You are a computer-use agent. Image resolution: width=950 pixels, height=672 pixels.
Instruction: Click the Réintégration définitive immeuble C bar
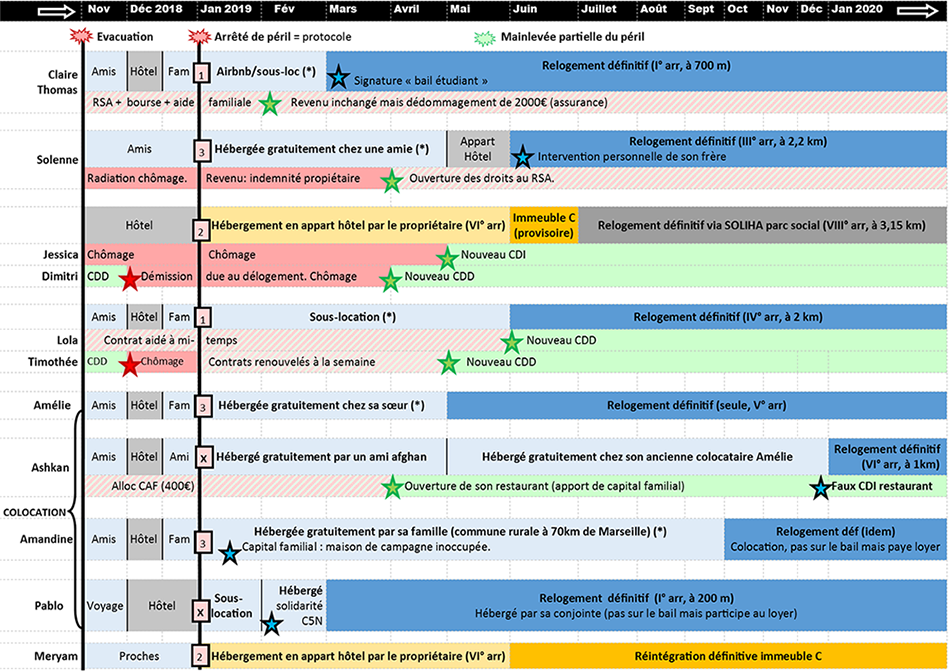click(728, 656)
